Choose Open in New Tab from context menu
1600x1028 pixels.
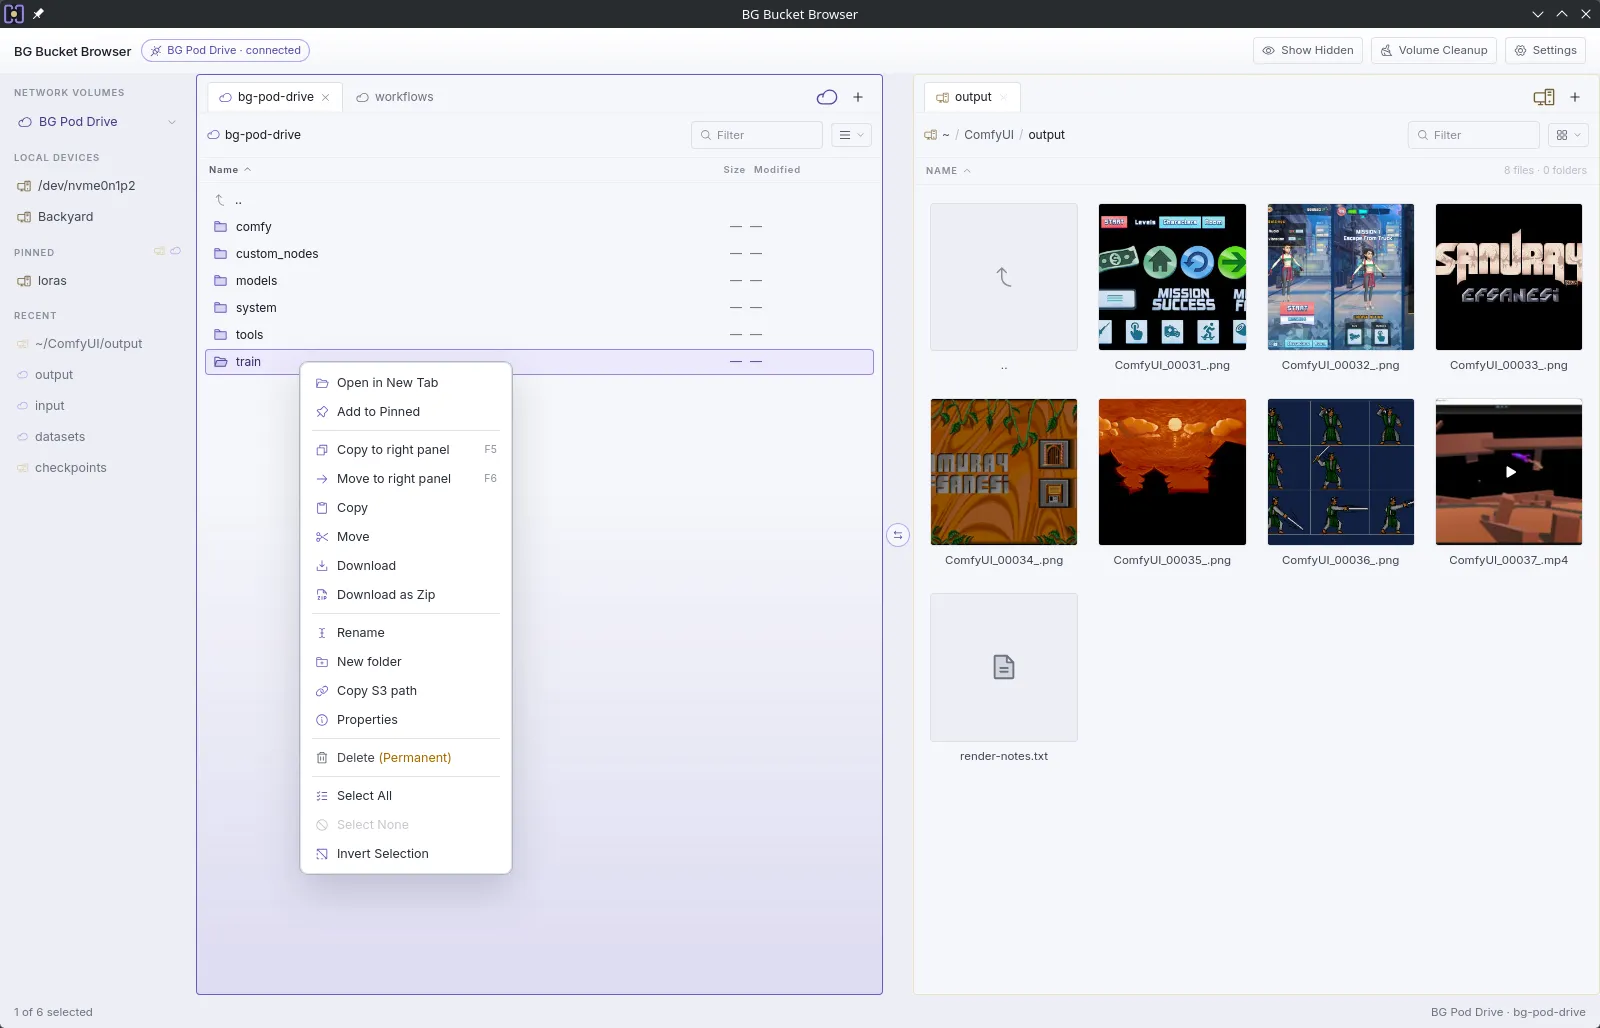pyautogui.click(x=406, y=383)
